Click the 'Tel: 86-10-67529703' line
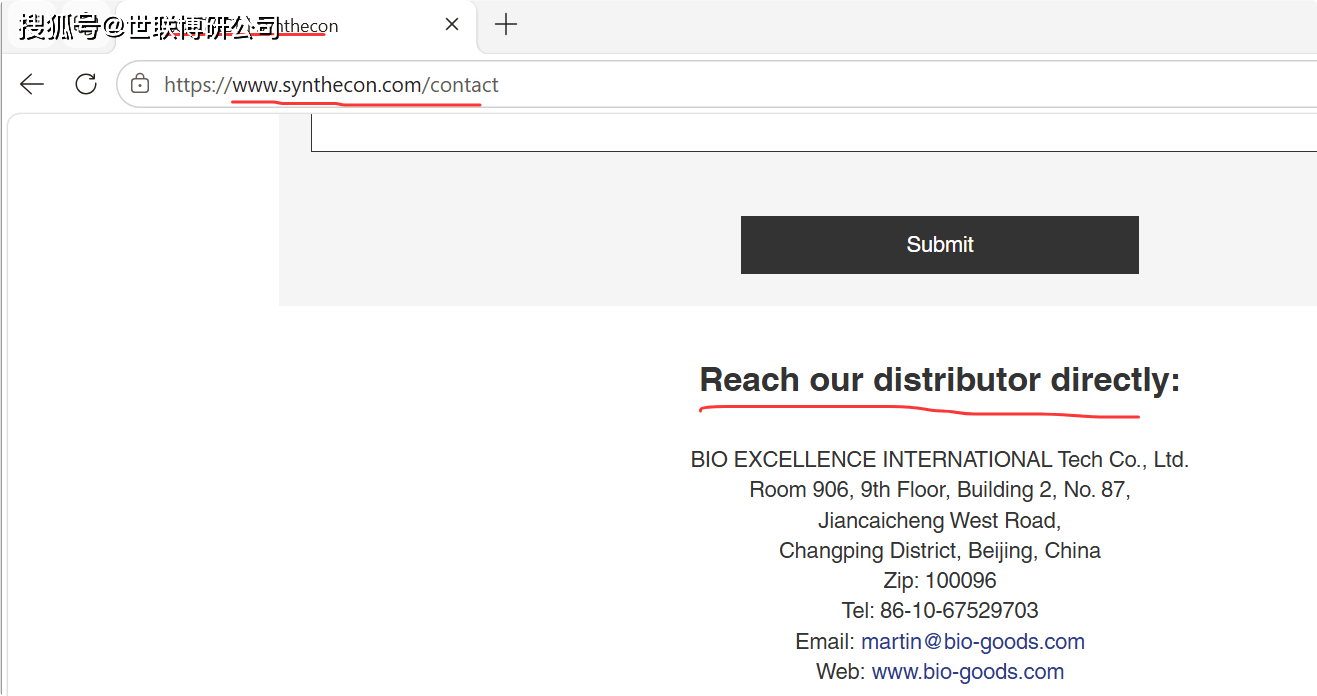 939,611
